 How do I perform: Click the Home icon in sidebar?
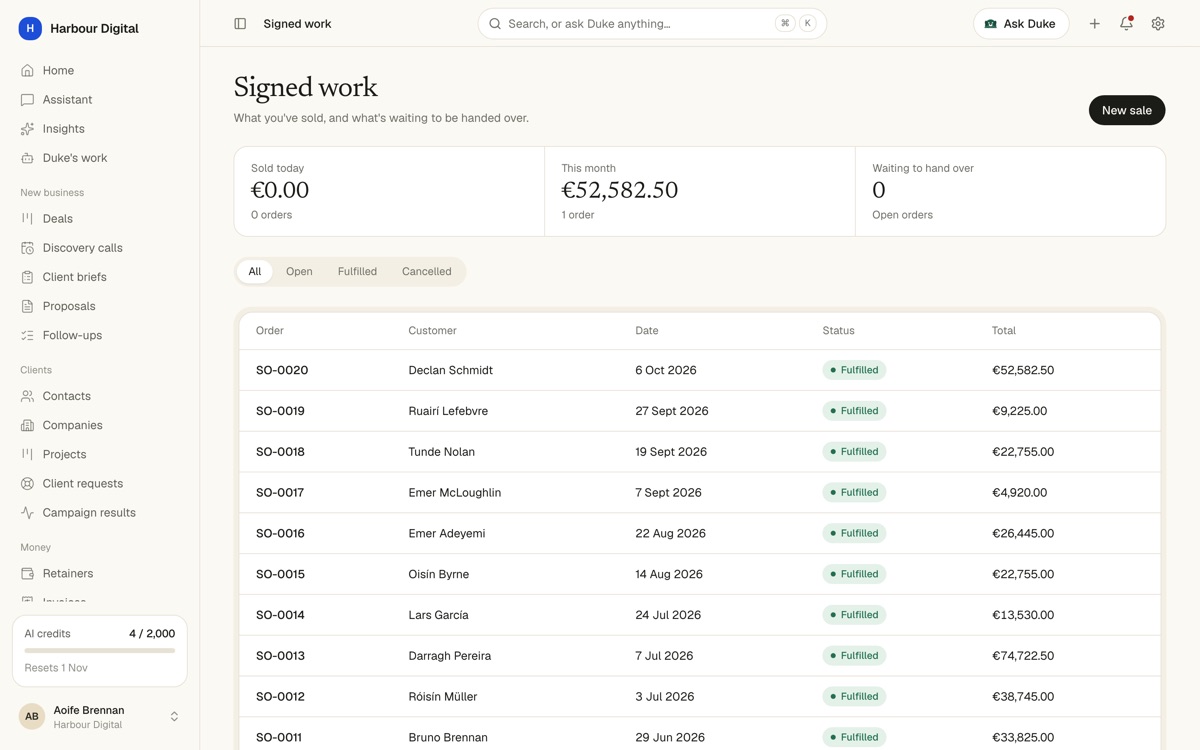tap(27, 71)
